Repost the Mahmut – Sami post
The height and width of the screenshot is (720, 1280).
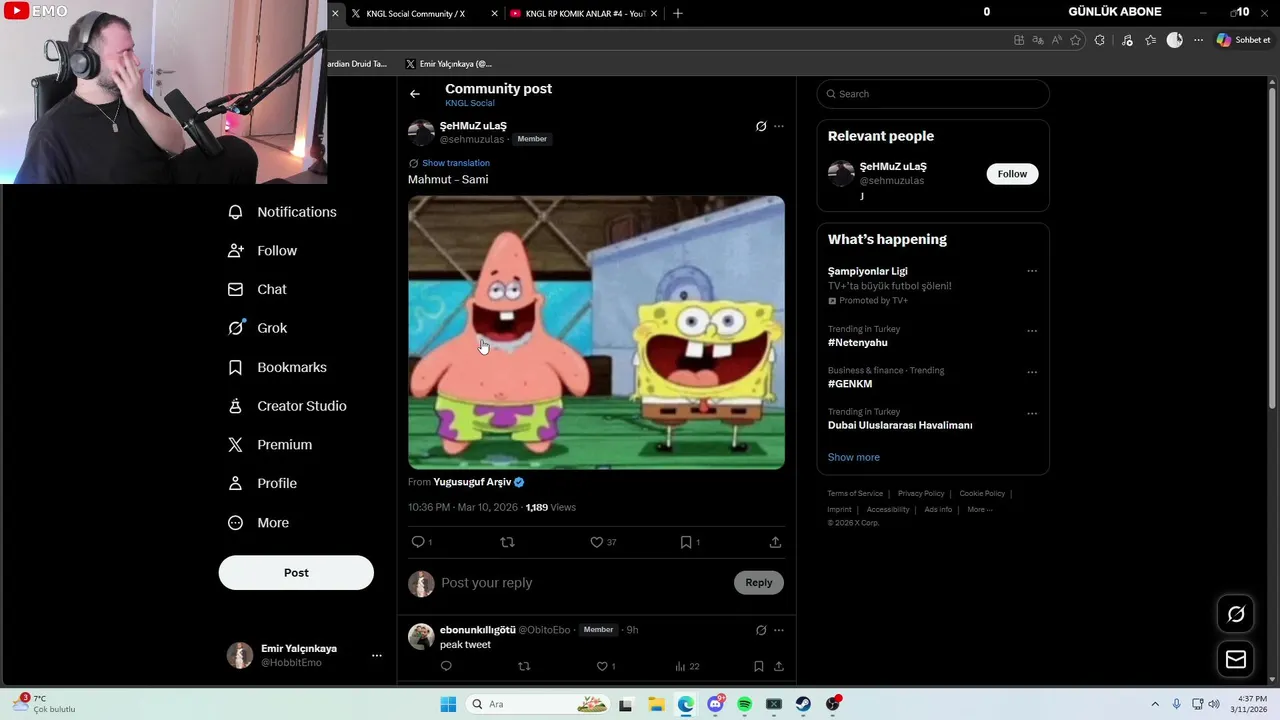(x=507, y=542)
